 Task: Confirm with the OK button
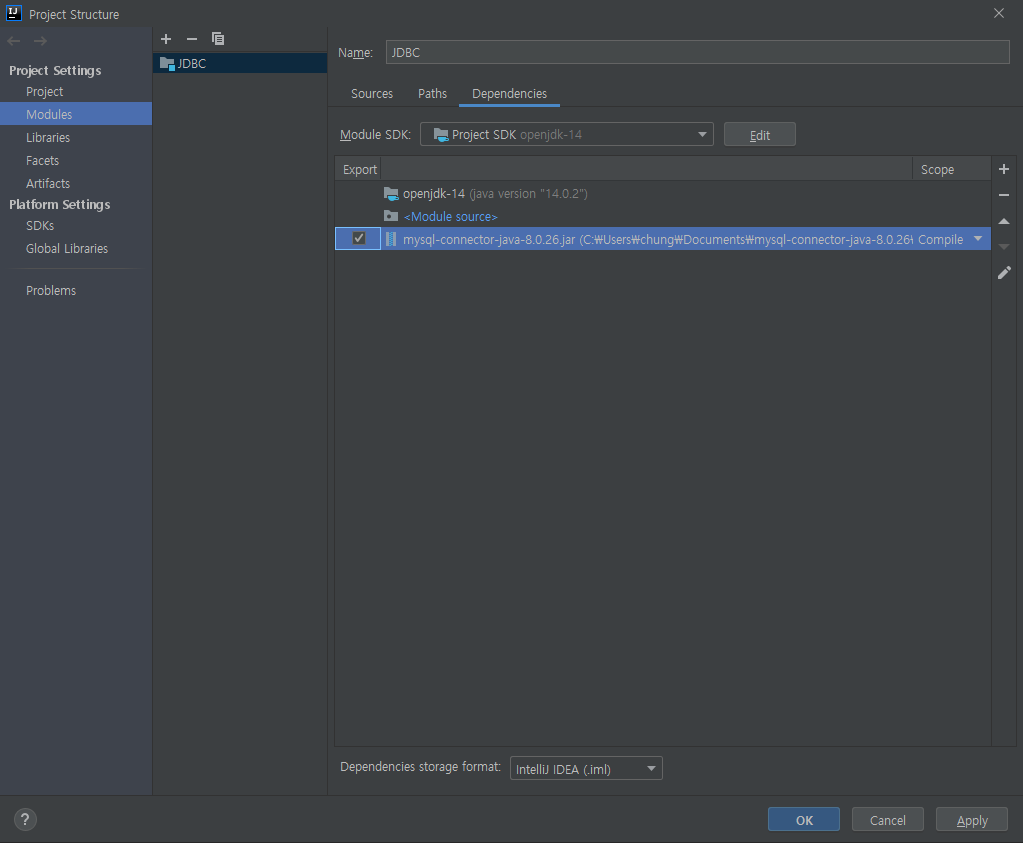pos(804,820)
